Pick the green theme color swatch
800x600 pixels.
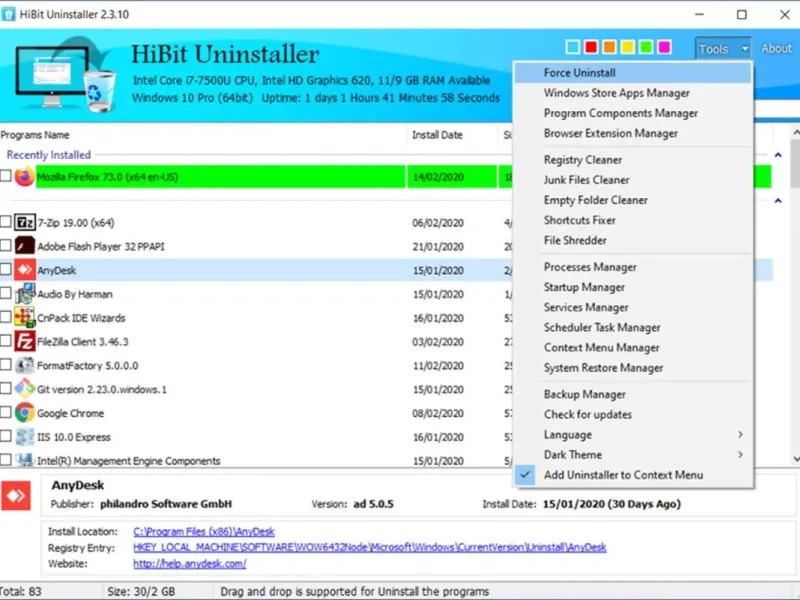pyautogui.click(x=646, y=47)
